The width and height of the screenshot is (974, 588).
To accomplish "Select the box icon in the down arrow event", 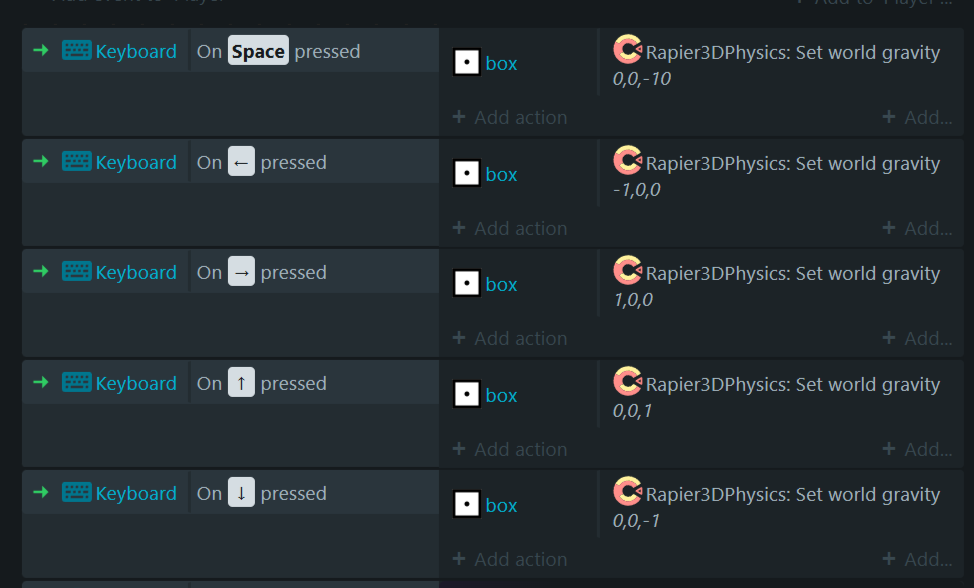I will (x=467, y=504).
